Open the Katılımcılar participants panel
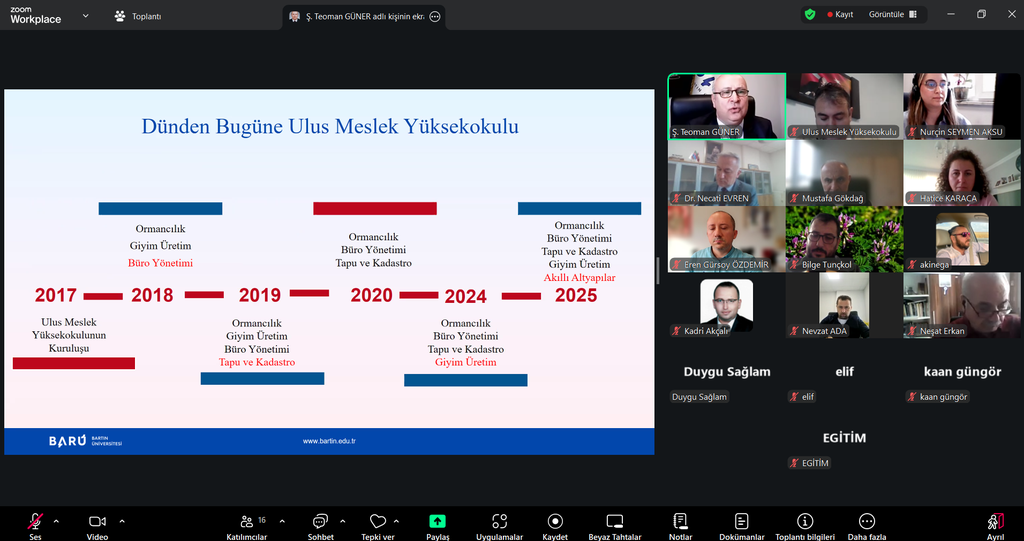The width and height of the screenshot is (1024, 541). tap(246, 522)
